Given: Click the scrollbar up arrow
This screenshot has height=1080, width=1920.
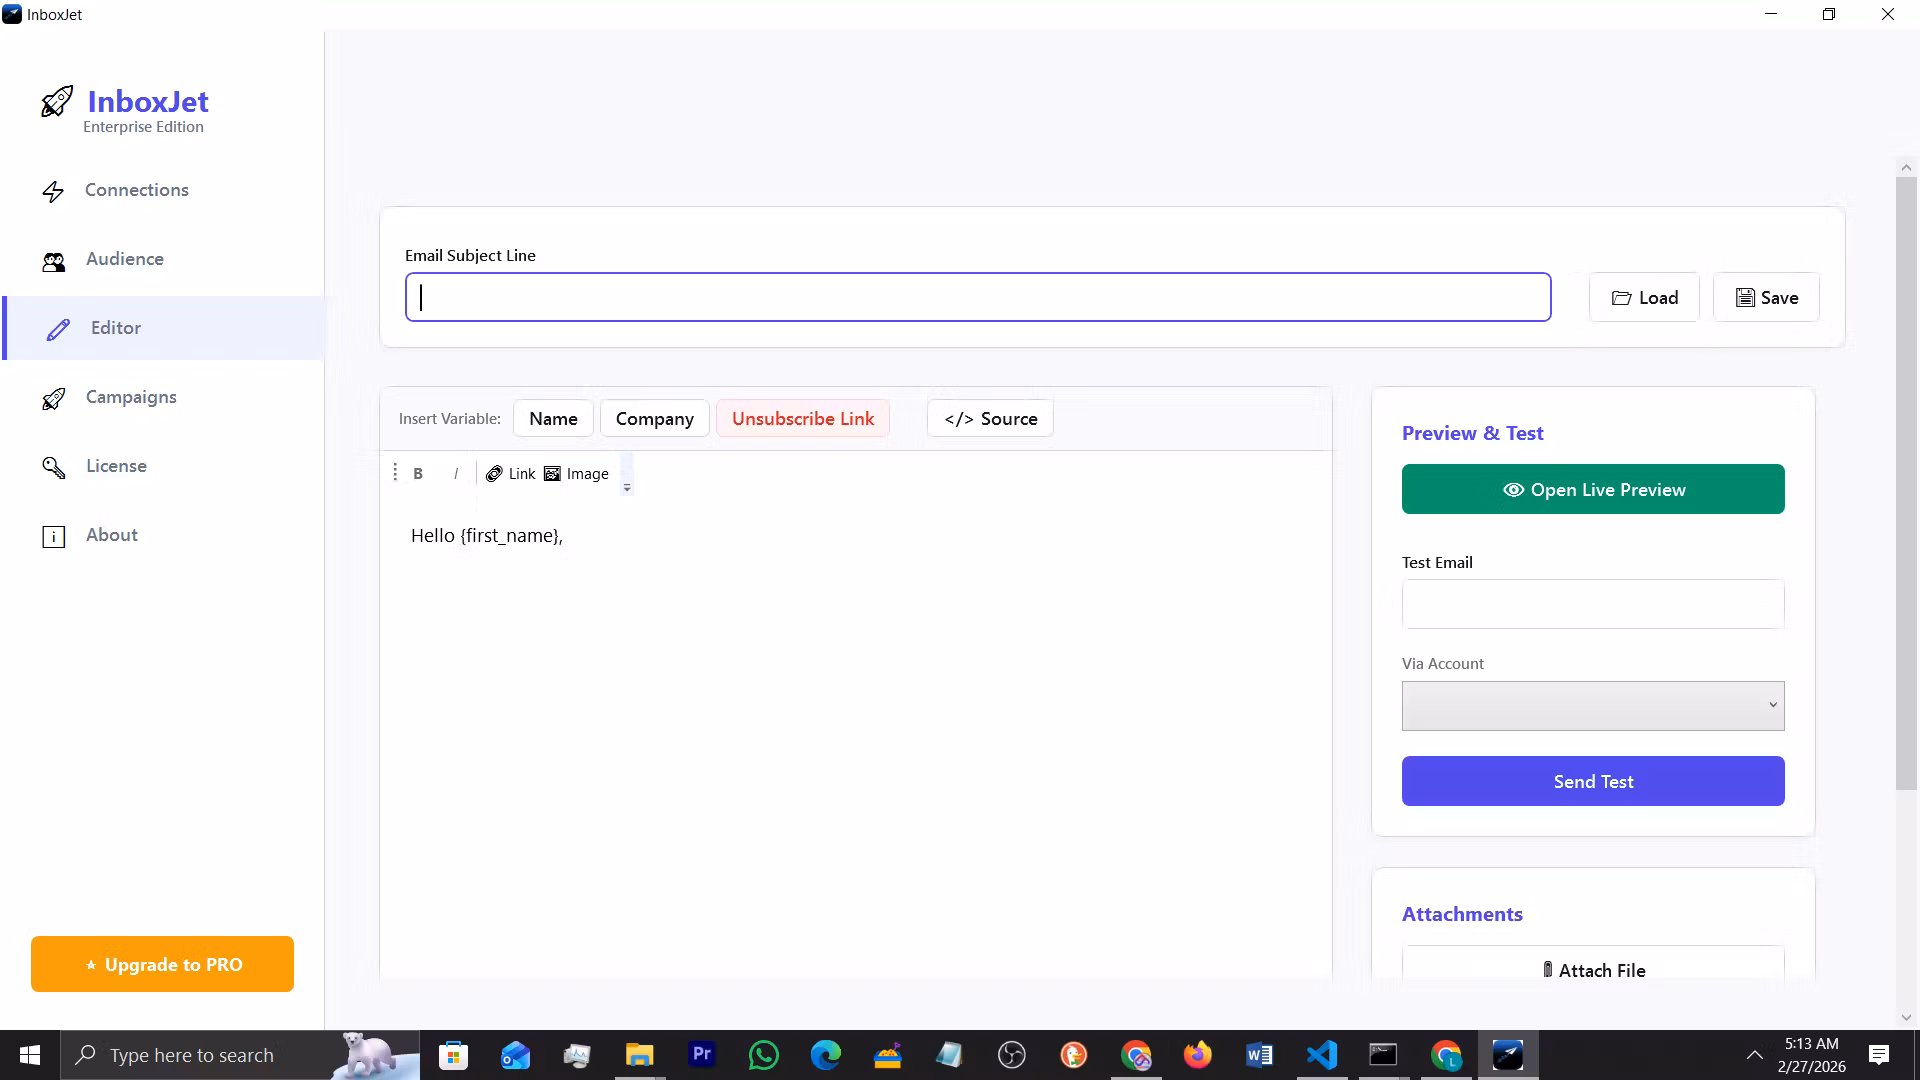Looking at the screenshot, I should (1906, 168).
